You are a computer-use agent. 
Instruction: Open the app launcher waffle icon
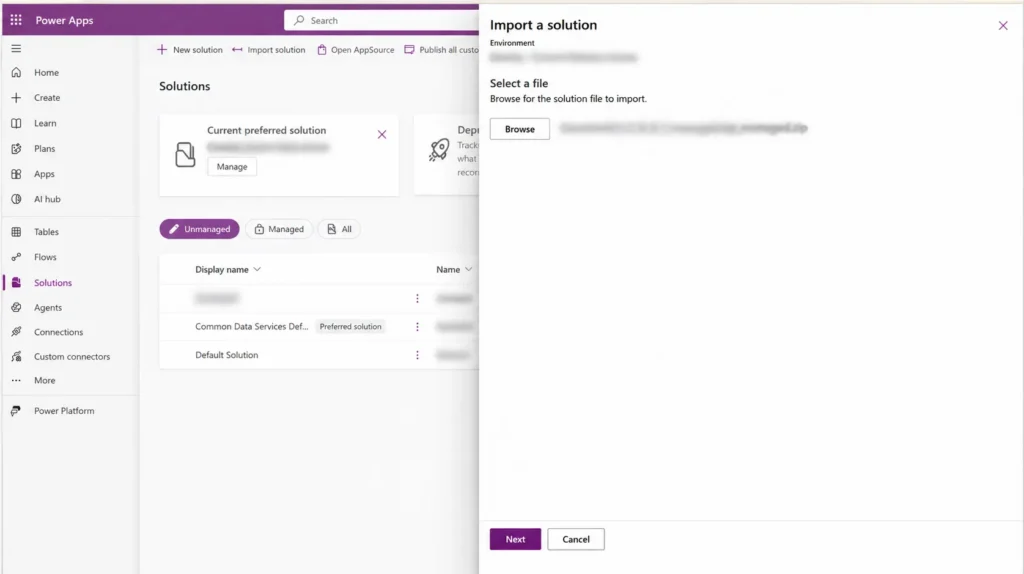click(16, 20)
